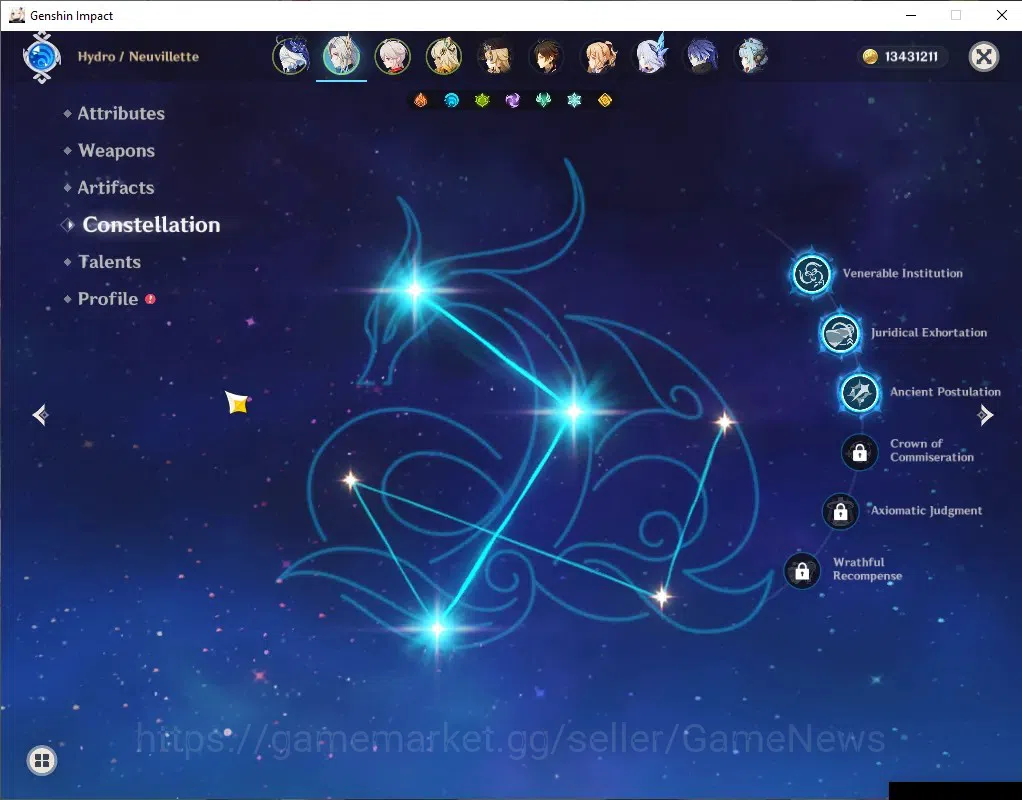The height and width of the screenshot is (800, 1022).
Task: Filter characters by Anemo element
Action: 544,100
